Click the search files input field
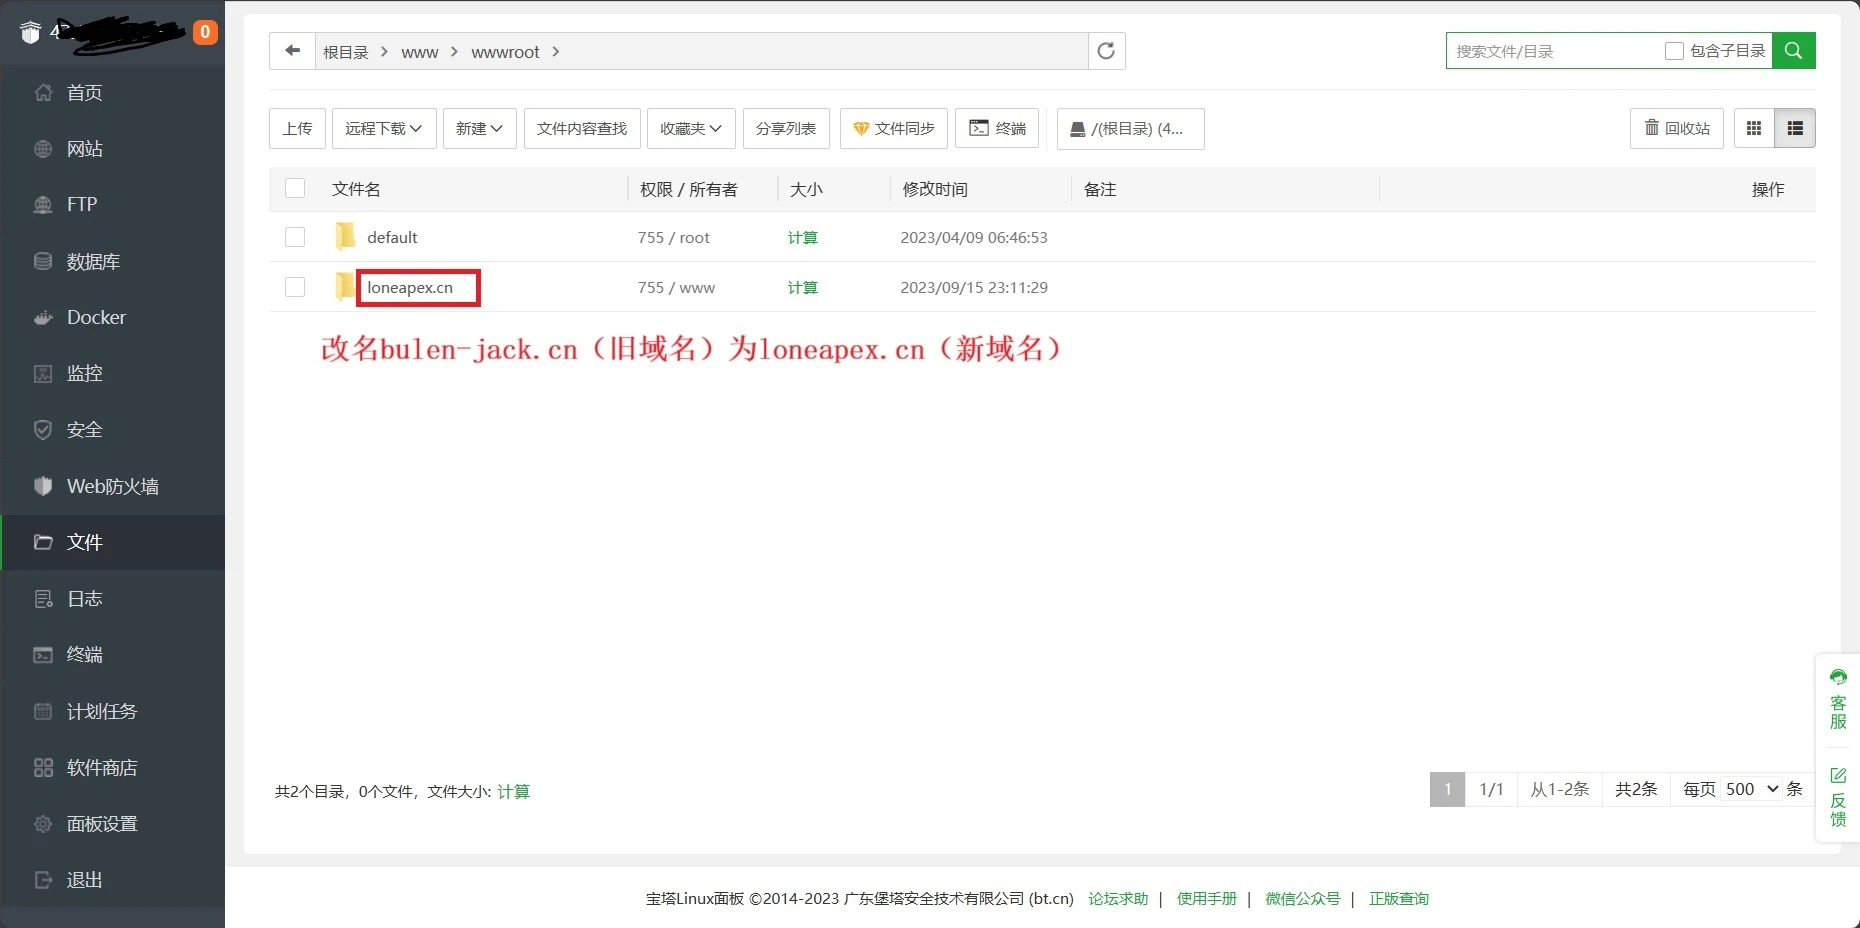The height and width of the screenshot is (928, 1860). 1554,51
